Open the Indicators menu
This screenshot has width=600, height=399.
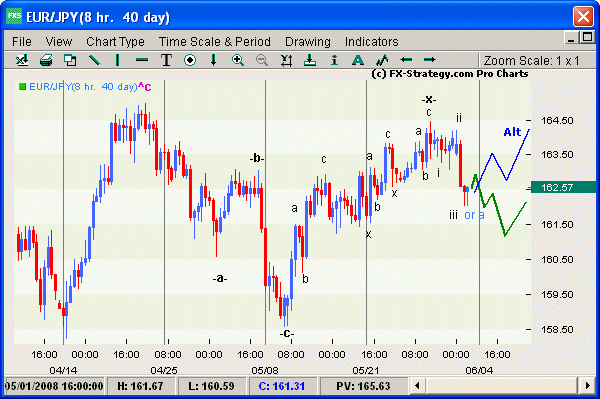pos(372,41)
